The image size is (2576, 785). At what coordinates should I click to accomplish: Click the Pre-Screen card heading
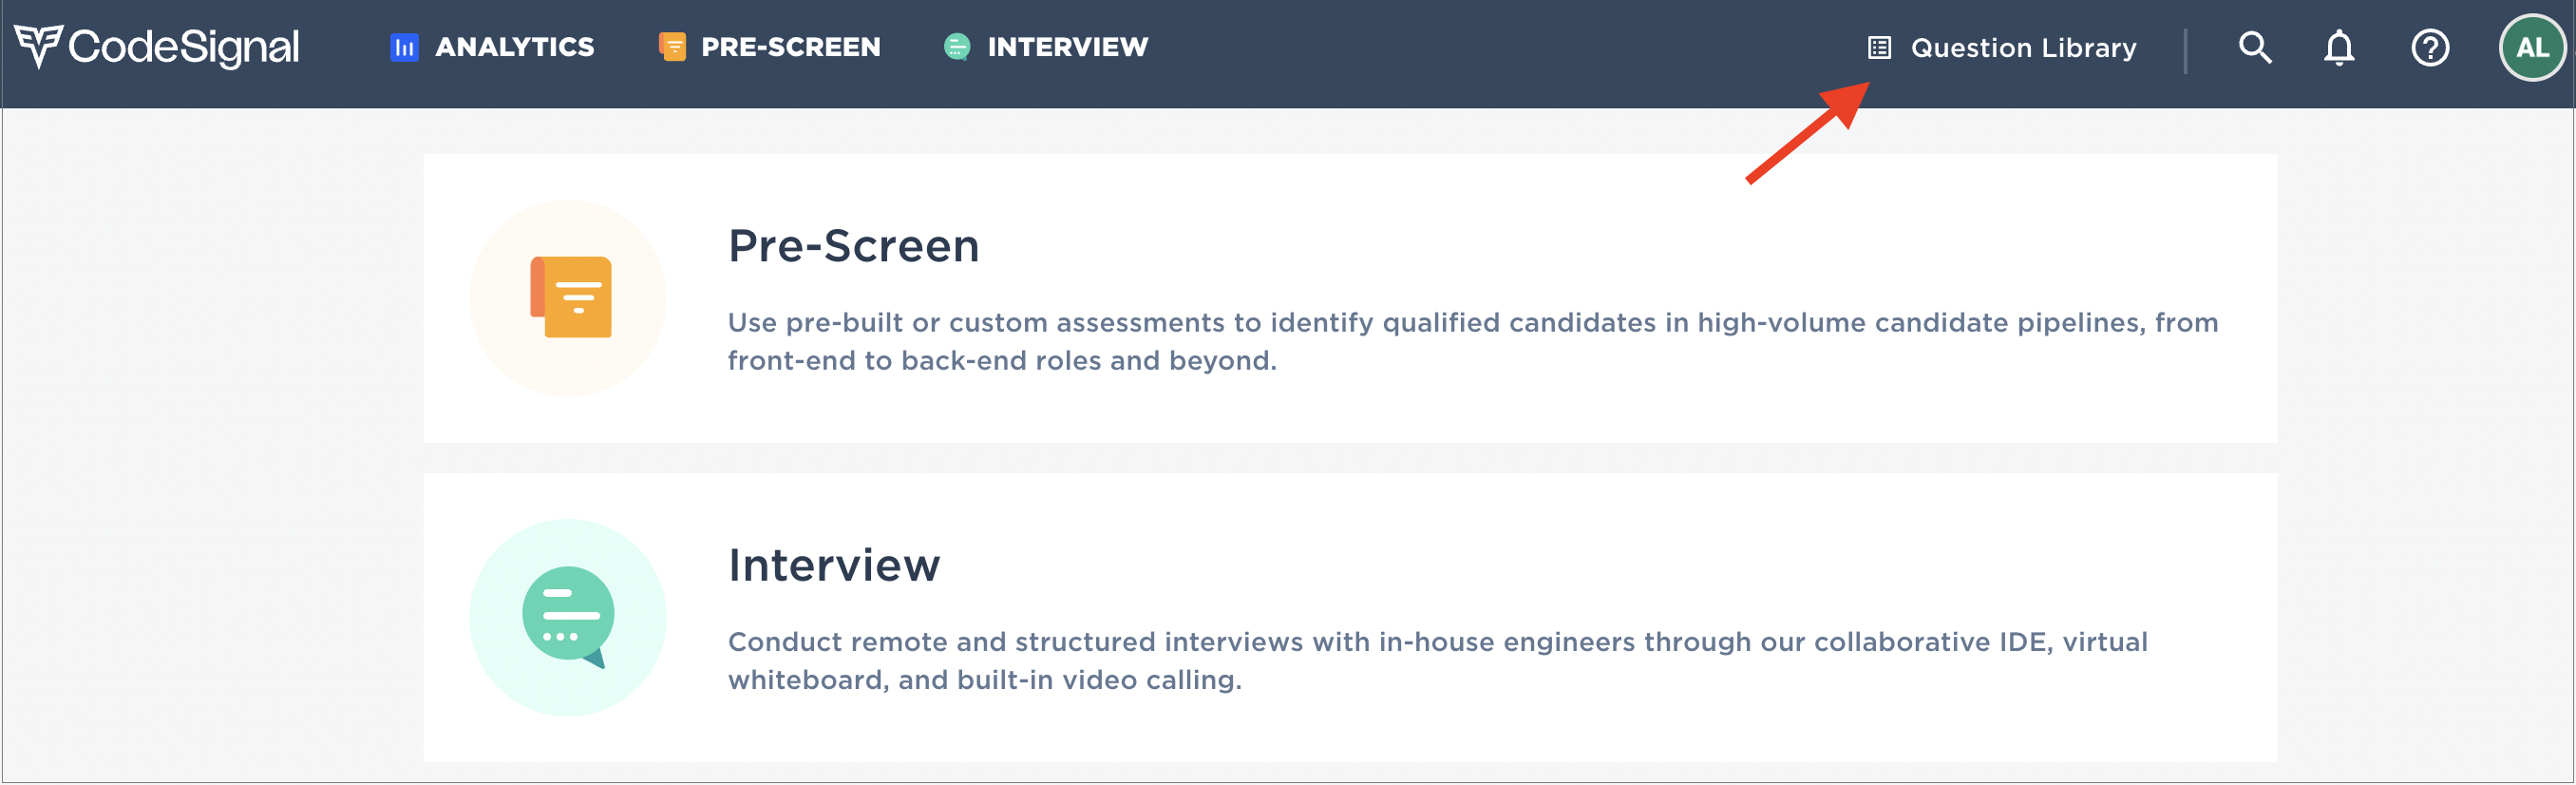point(853,246)
